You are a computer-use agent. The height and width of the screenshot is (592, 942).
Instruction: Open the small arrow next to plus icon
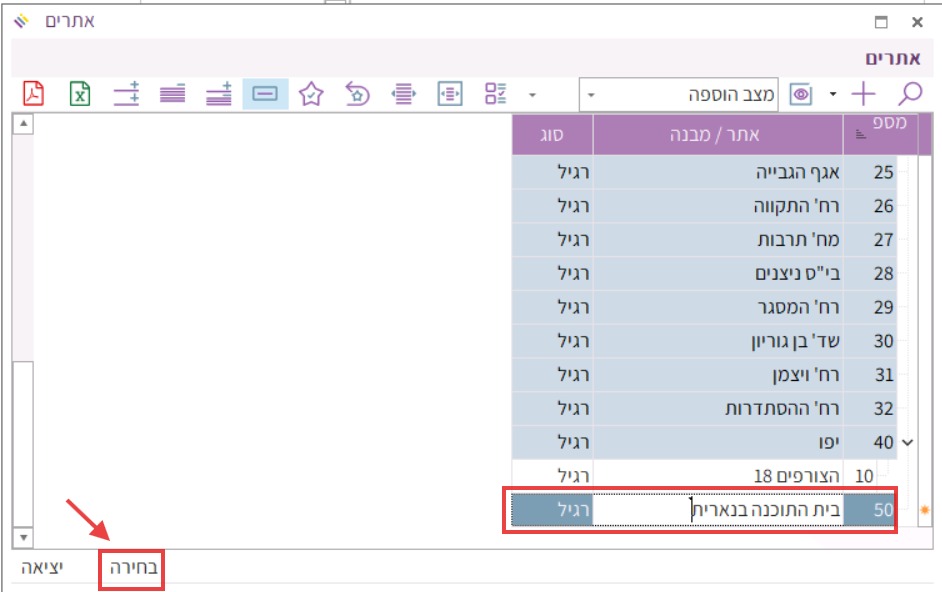[x=833, y=95]
